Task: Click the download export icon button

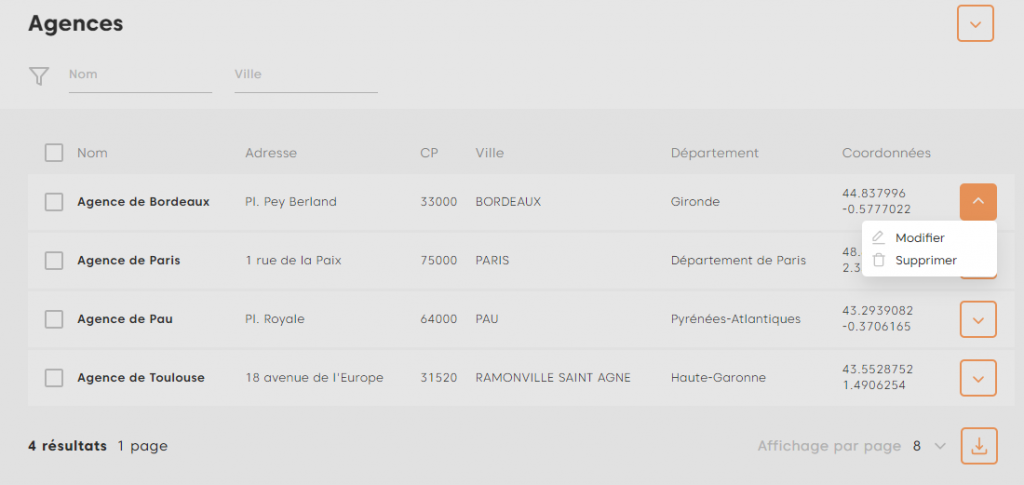Action: (x=979, y=446)
